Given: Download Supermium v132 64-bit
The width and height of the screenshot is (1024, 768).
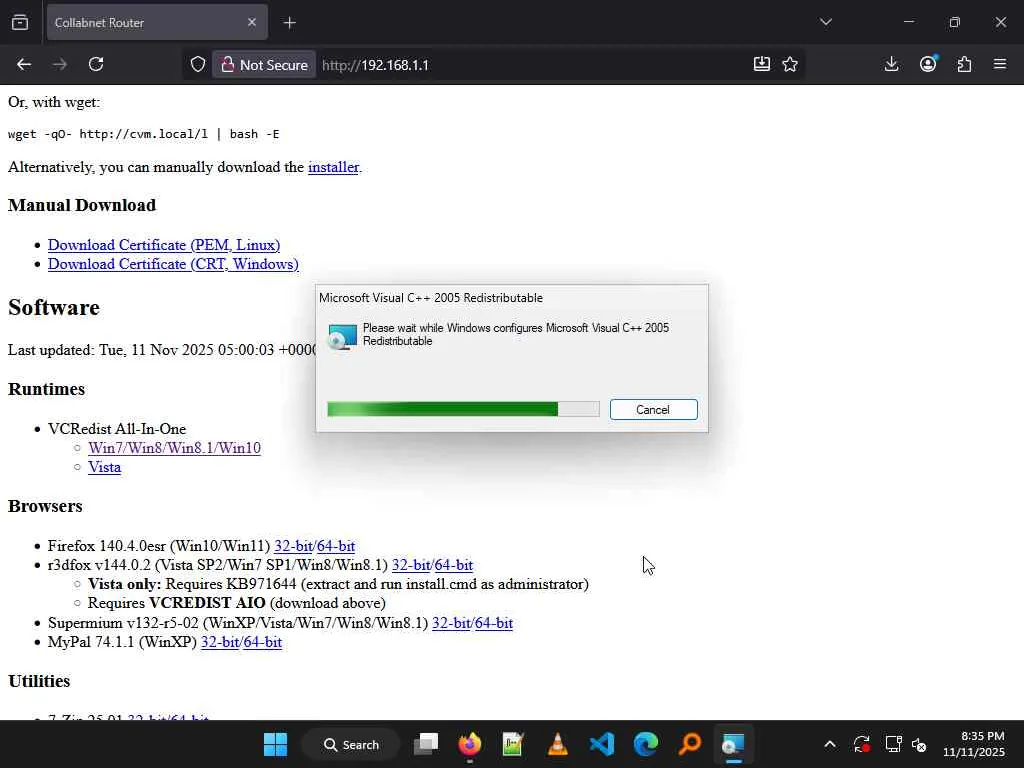Looking at the screenshot, I should coord(494,623).
